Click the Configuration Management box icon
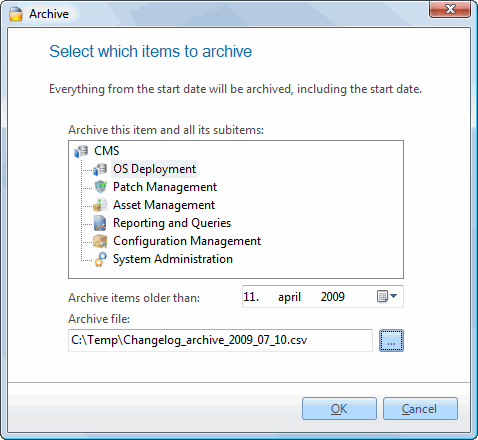478x440 pixels. 100,241
